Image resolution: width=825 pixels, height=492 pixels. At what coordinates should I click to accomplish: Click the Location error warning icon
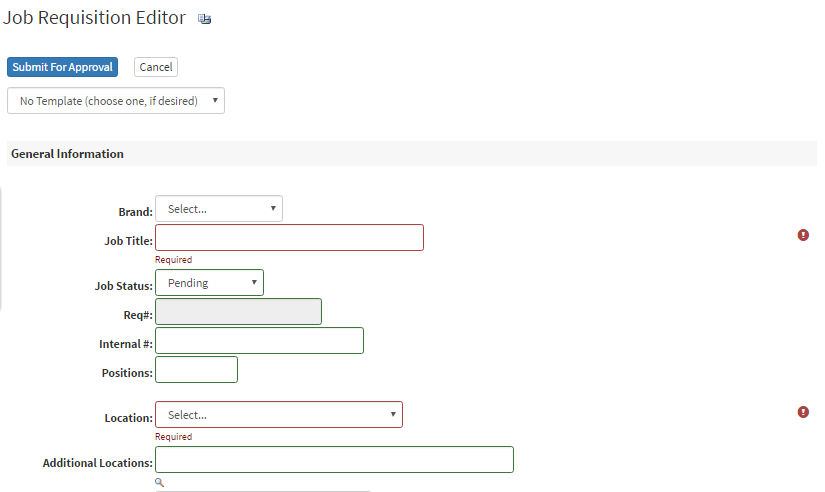803,412
